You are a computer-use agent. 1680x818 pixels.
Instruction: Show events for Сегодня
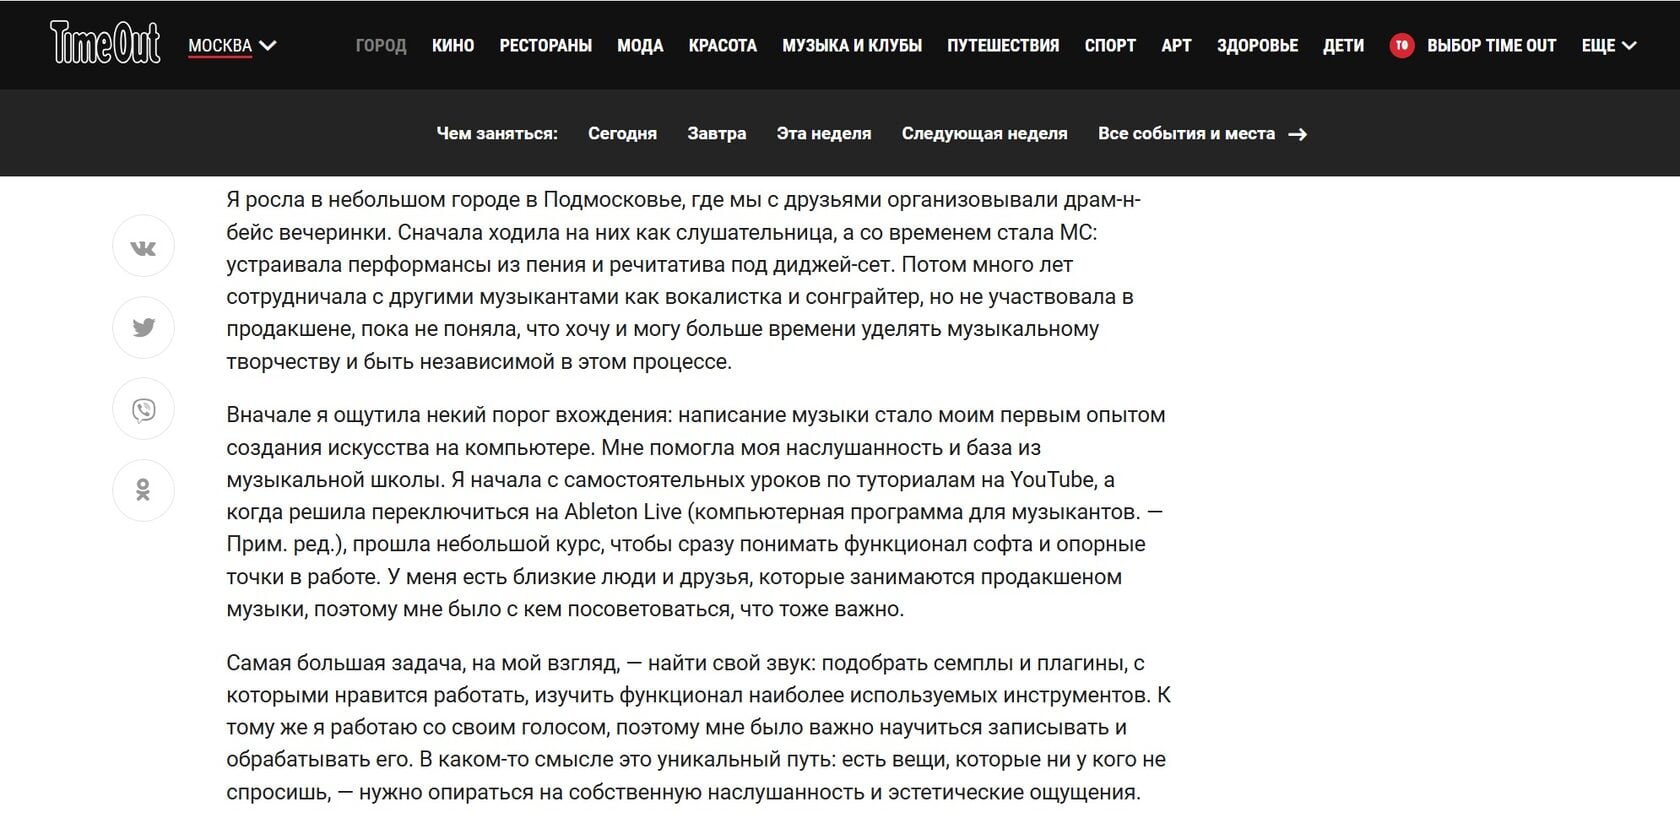pos(622,133)
